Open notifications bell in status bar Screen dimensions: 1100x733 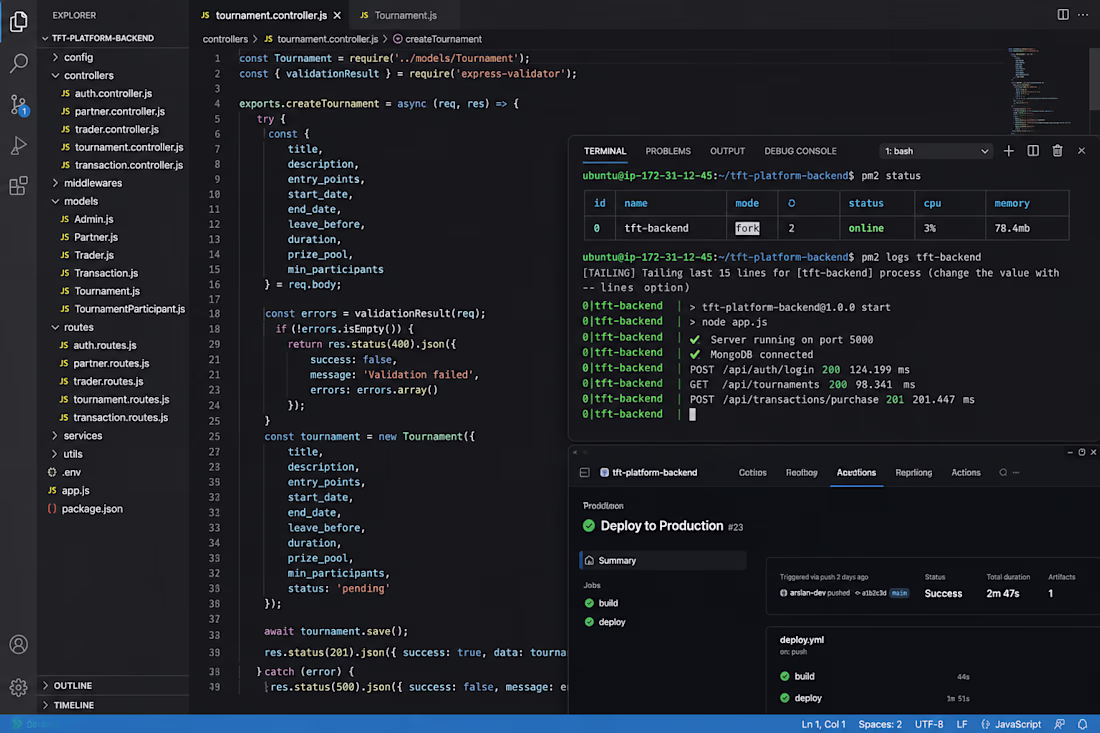click(1082, 724)
